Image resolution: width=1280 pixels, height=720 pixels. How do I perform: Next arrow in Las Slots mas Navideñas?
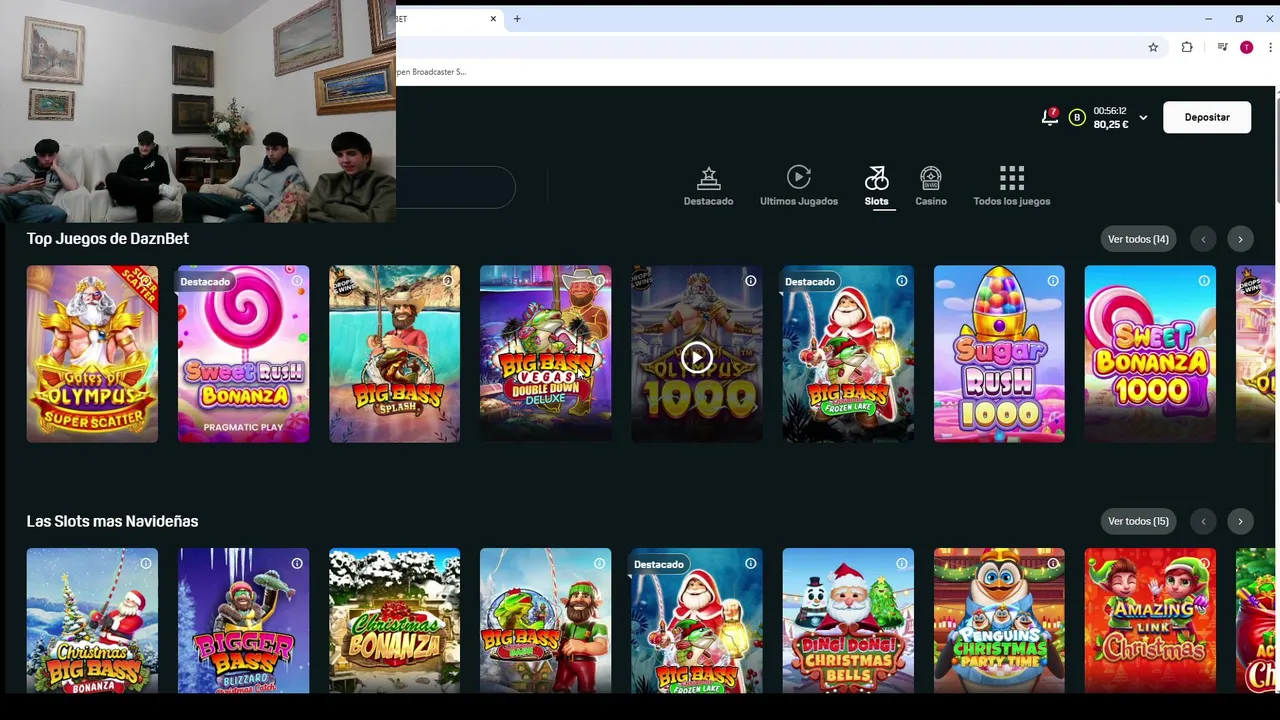1240,521
